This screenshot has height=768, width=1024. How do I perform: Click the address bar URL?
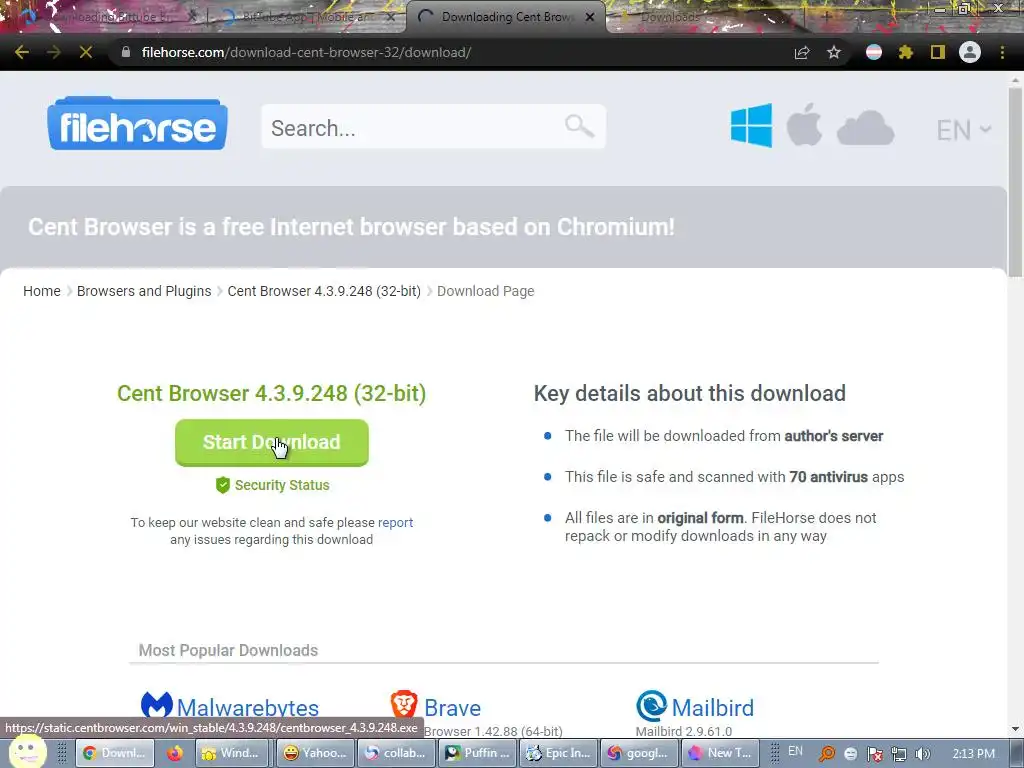coord(306,52)
